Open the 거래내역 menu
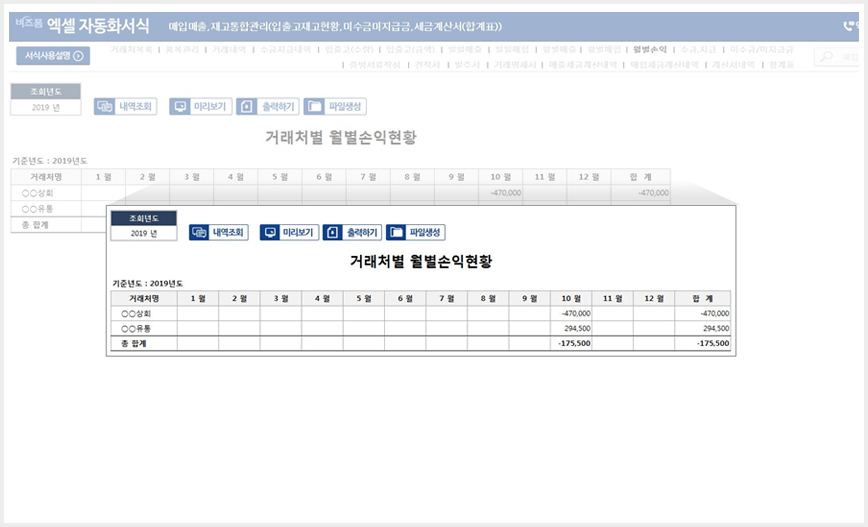The width and height of the screenshot is (868, 527). [229, 49]
